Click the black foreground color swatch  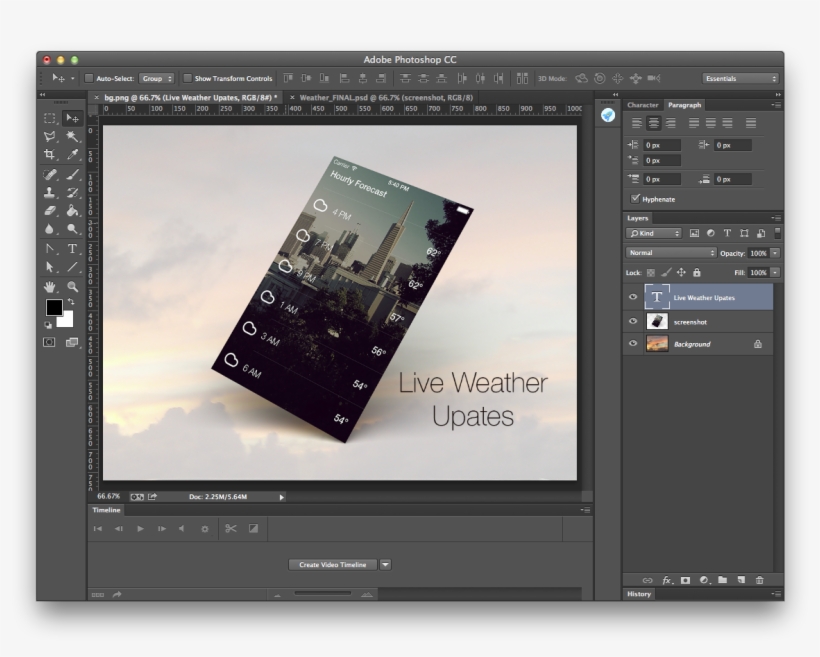click(53, 307)
